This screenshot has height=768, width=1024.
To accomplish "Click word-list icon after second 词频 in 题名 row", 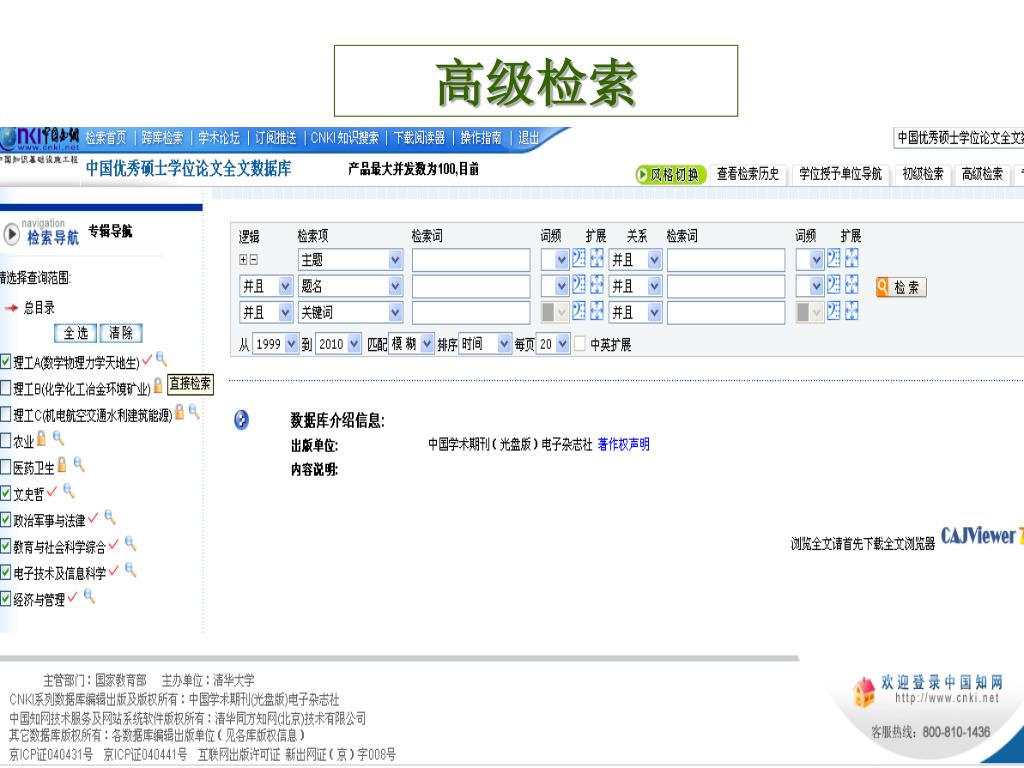I will [x=833, y=285].
